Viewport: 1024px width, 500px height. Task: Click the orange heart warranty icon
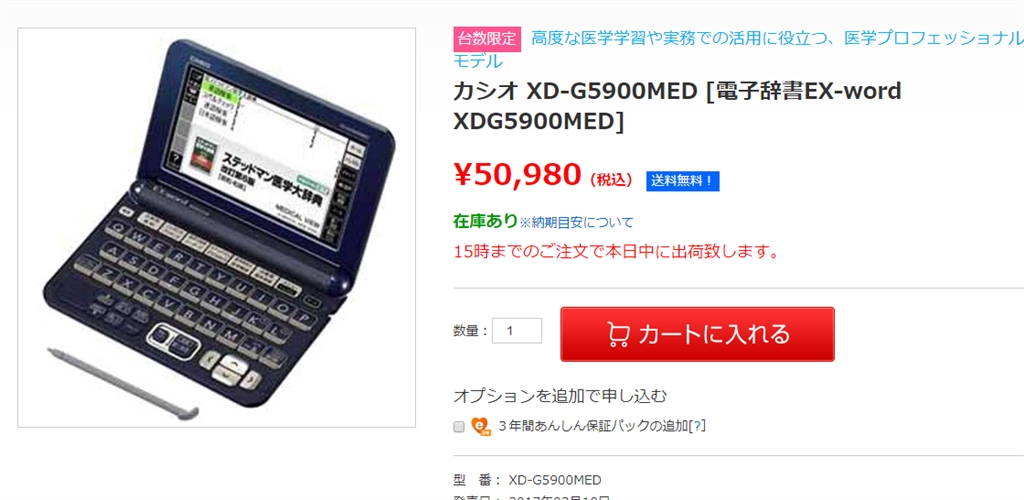[x=481, y=426]
